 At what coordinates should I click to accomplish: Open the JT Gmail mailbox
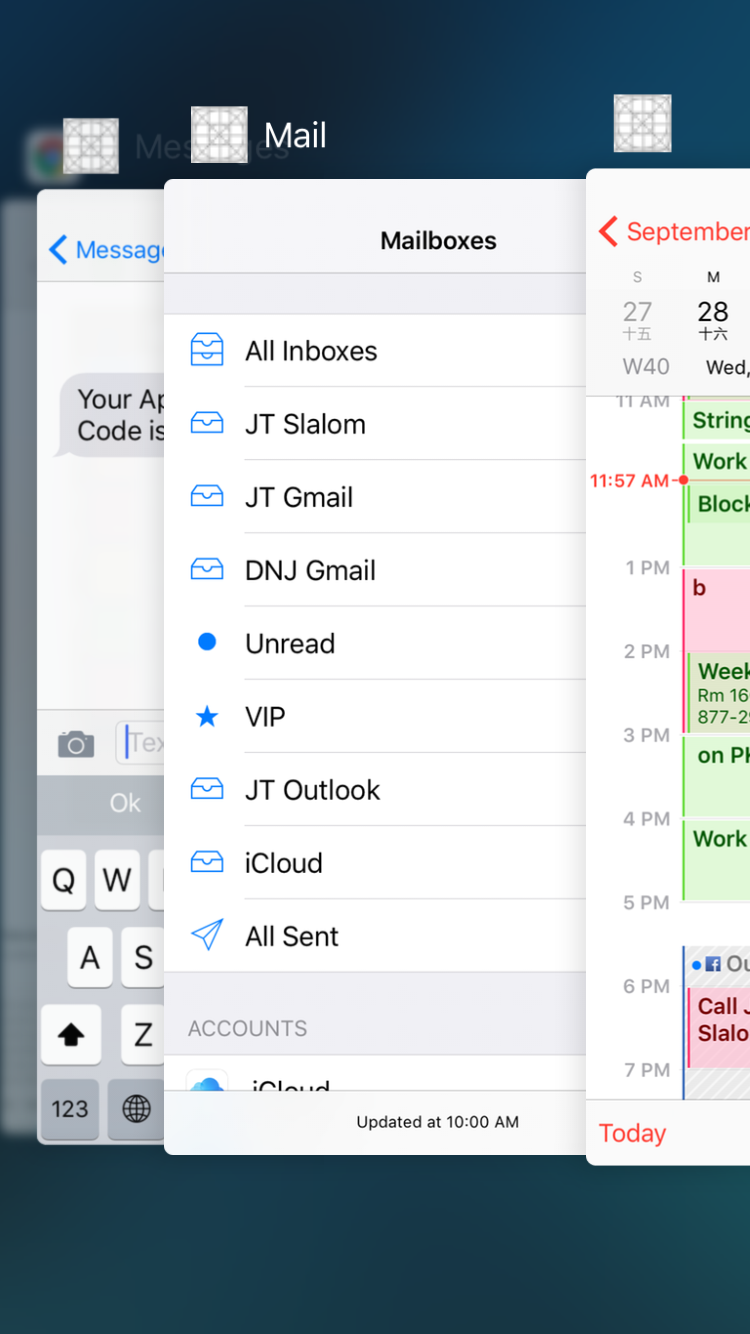375,497
